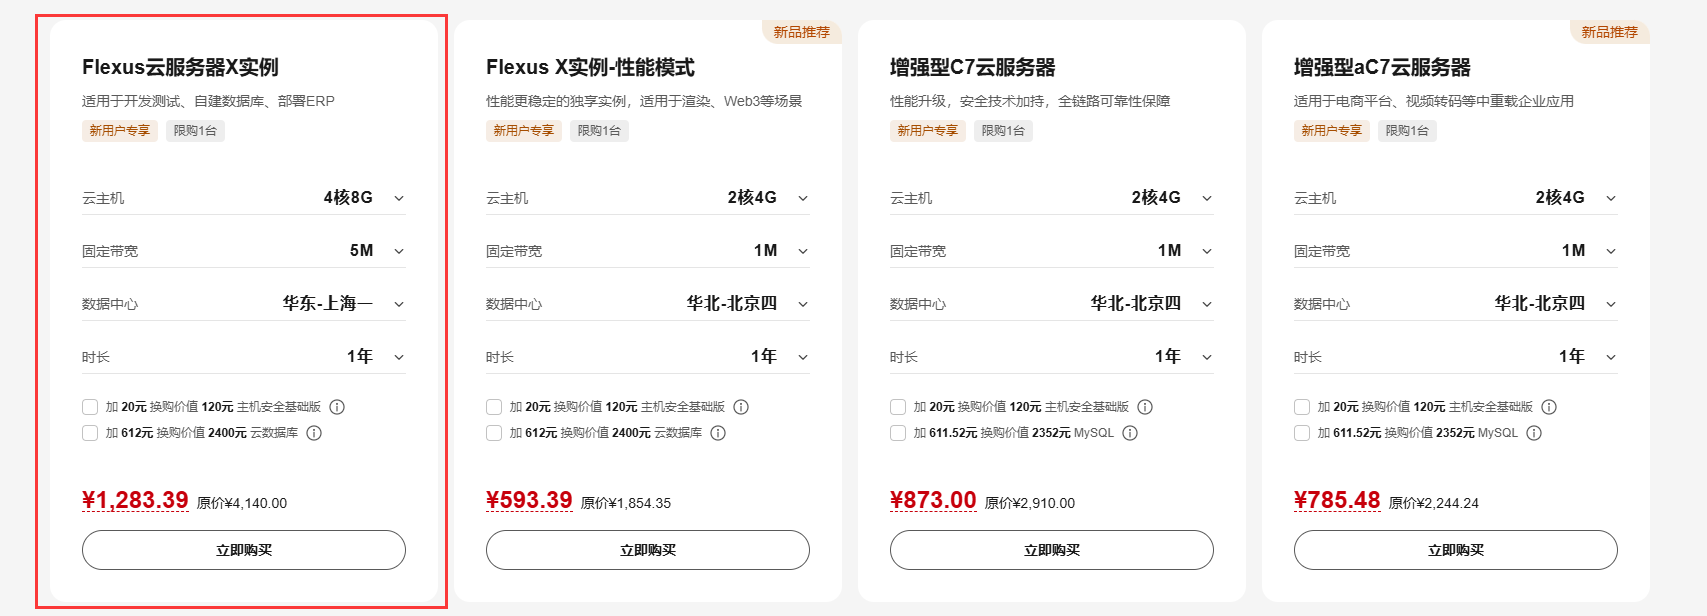Image resolution: width=1707 pixels, height=616 pixels.
Task: Click 立即购买 for Flexus云服务器X实例
Action: pyautogui.click(x=244, y=550)
